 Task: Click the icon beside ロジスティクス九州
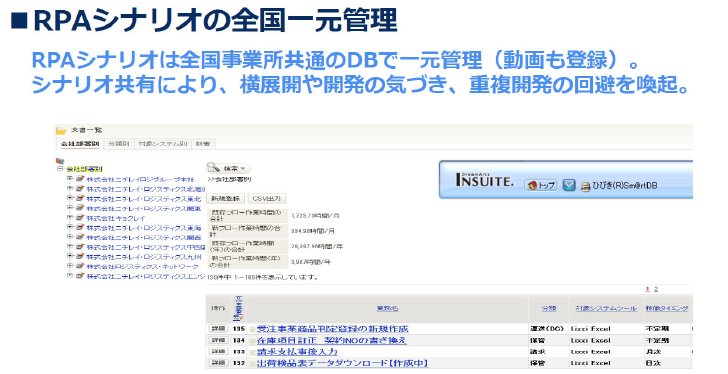79,257
